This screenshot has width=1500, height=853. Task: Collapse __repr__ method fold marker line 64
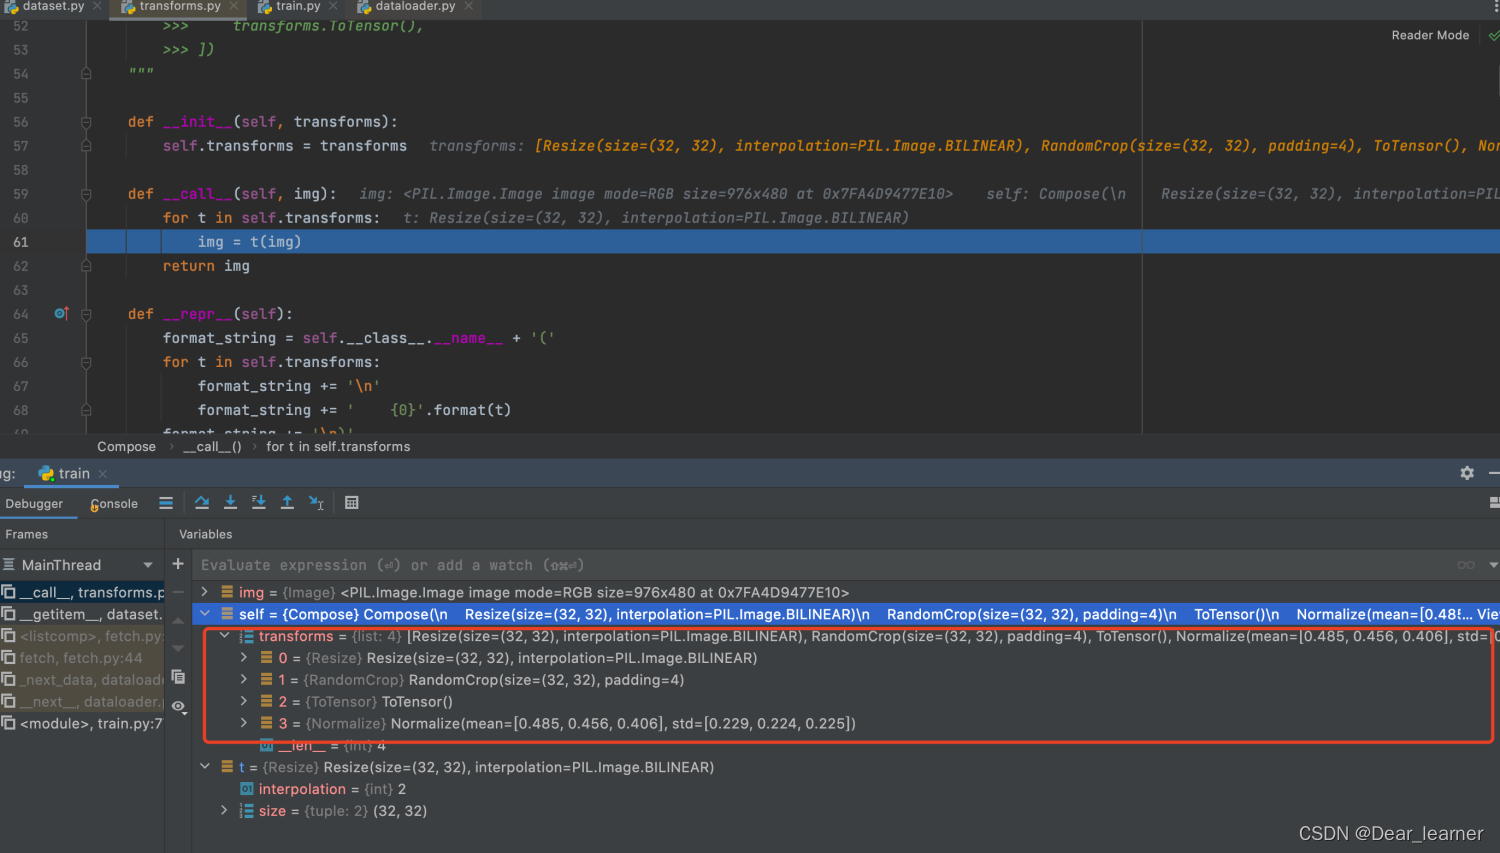pyautogui.click(x=86, y=314)
